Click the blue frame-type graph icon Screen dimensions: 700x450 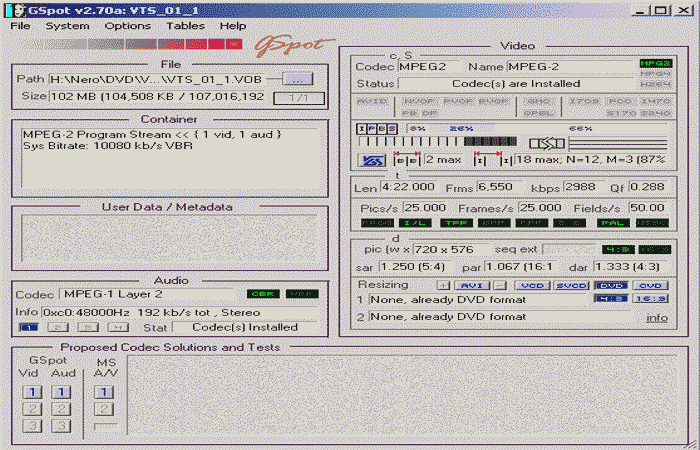click(x=372, y=160)
